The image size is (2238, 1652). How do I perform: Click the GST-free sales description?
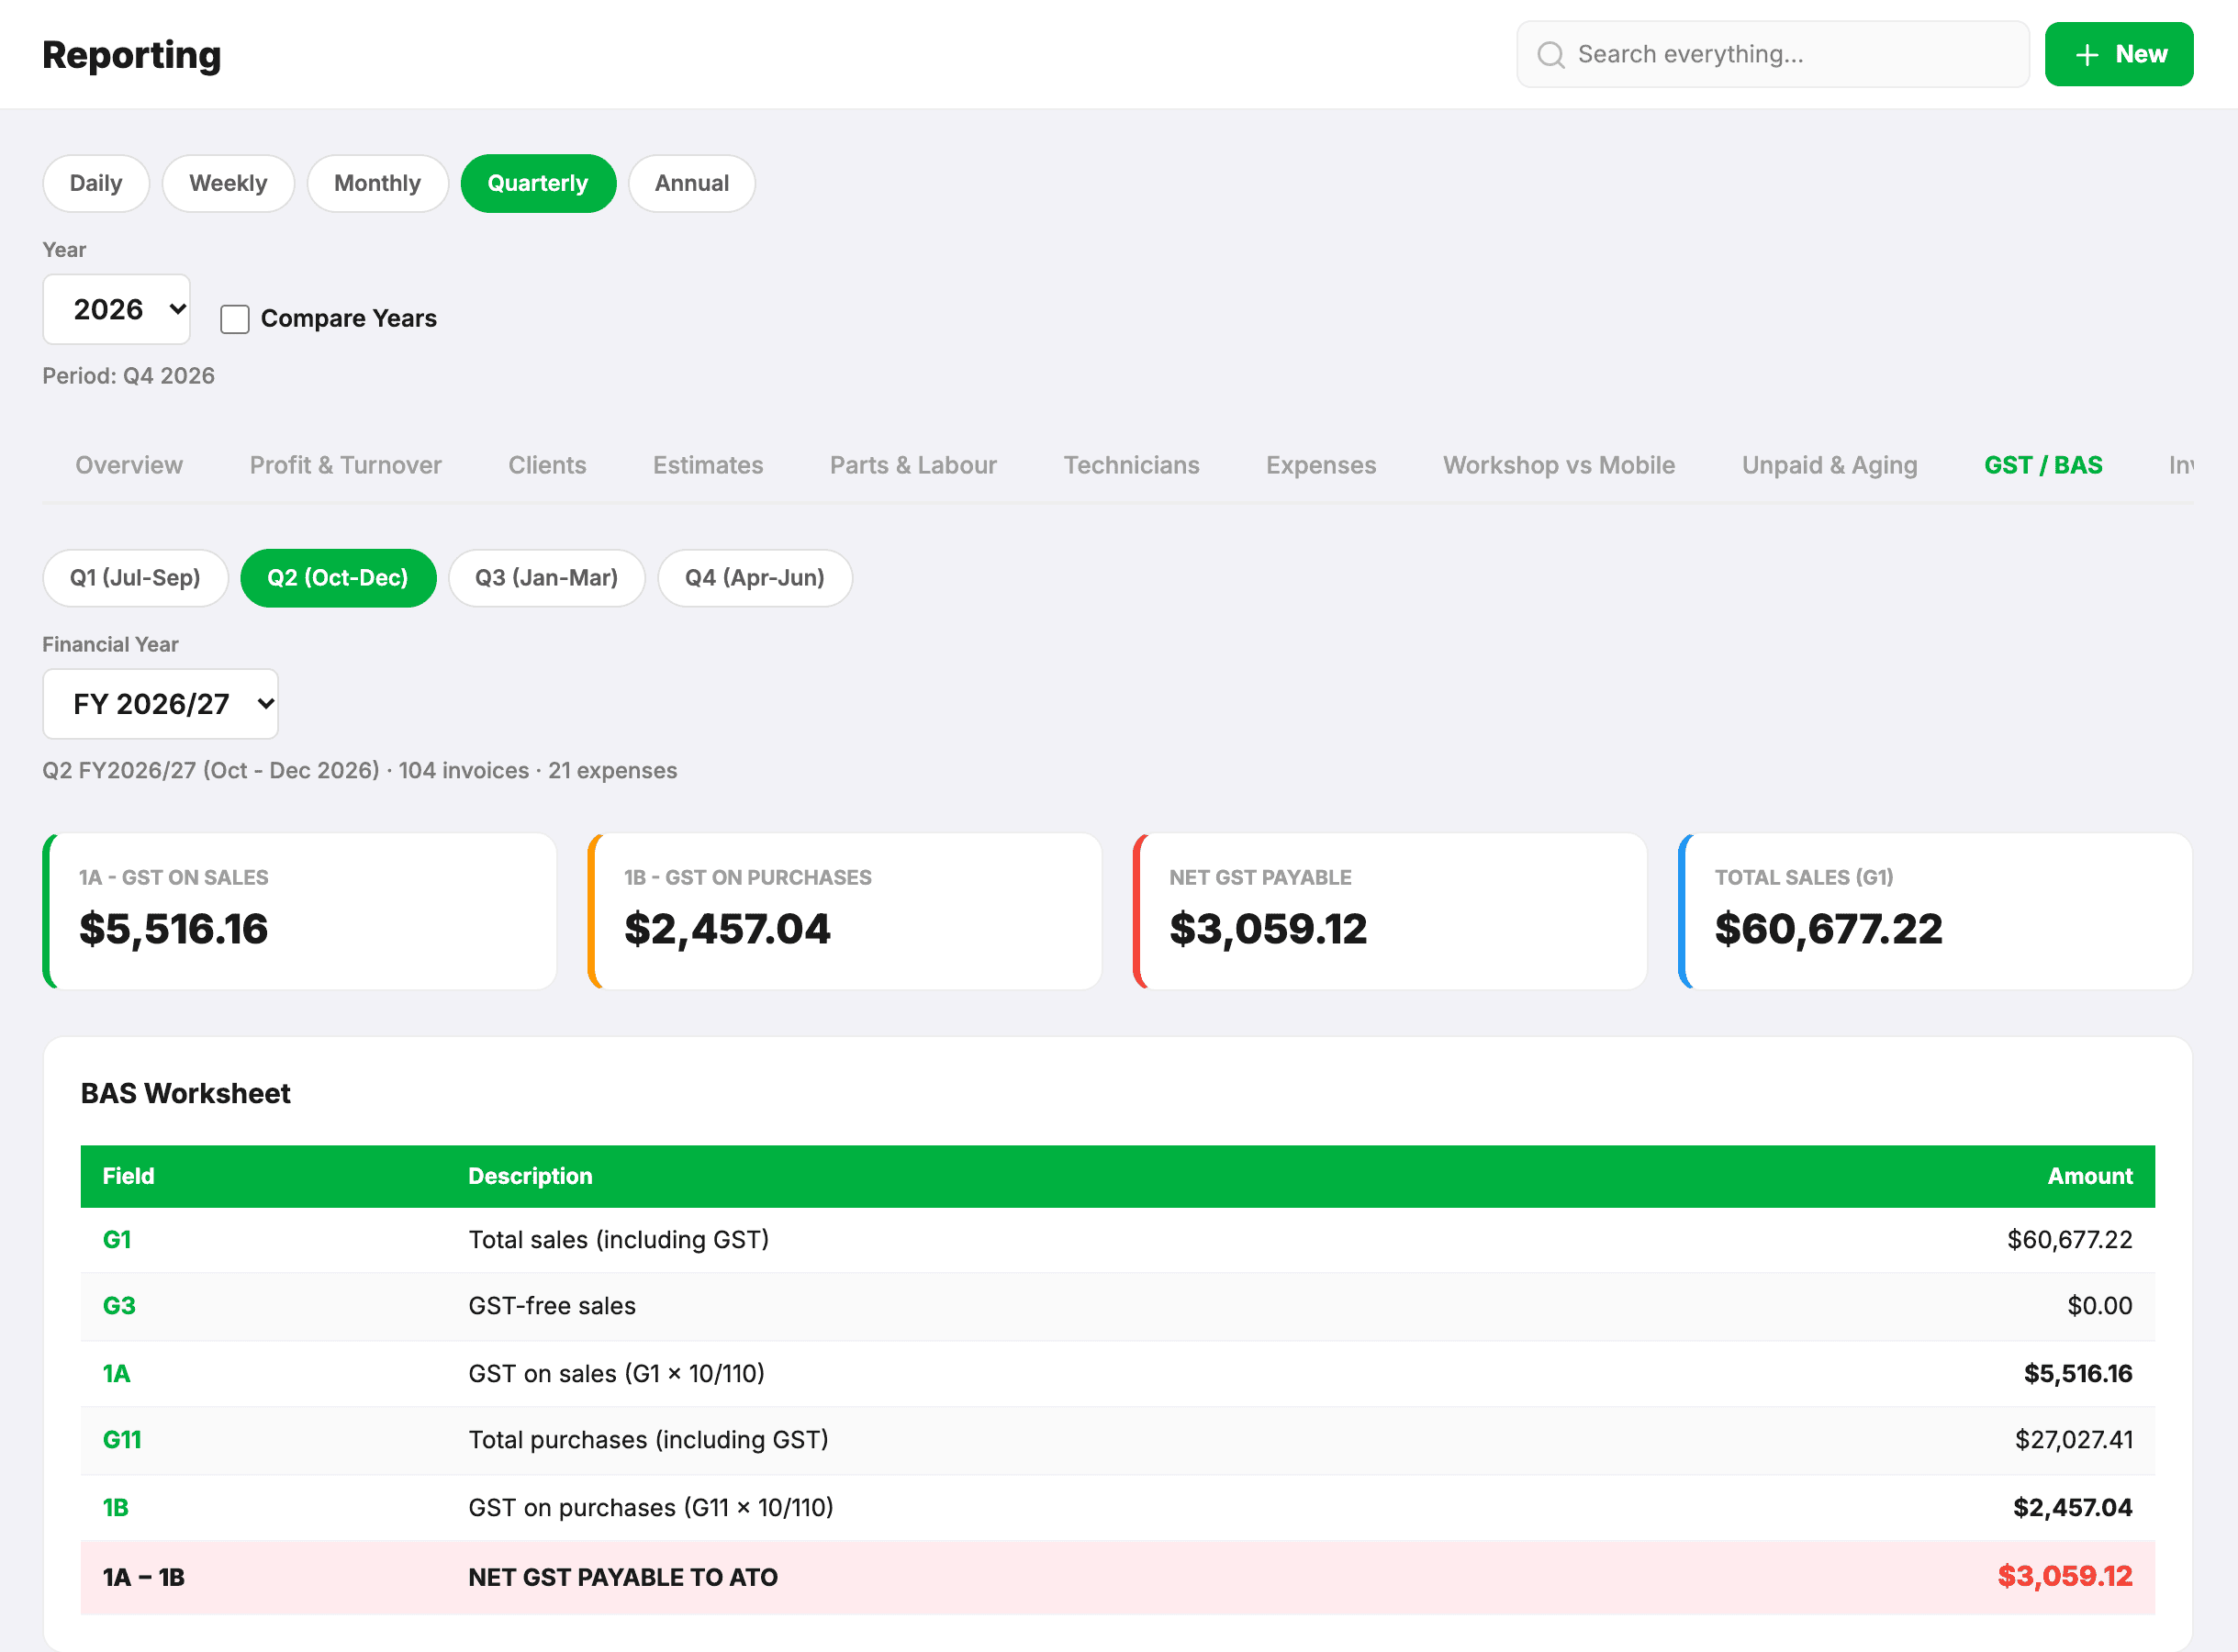(x=552, y=1306)
